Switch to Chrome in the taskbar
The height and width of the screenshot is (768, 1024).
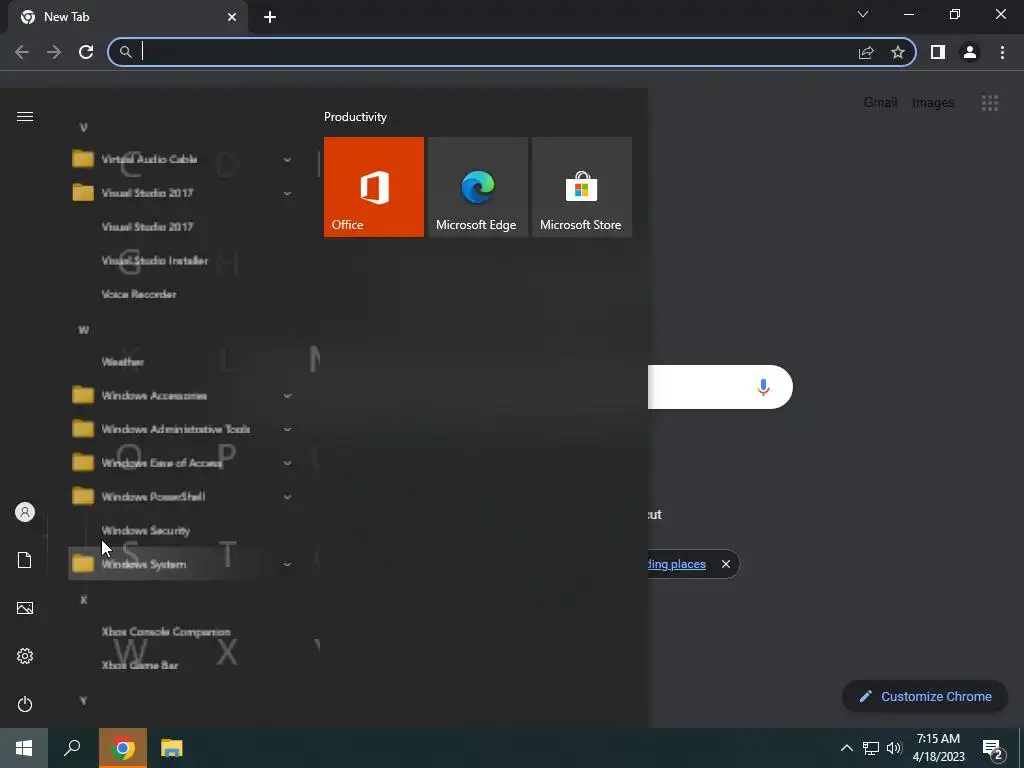click(123, 748)
